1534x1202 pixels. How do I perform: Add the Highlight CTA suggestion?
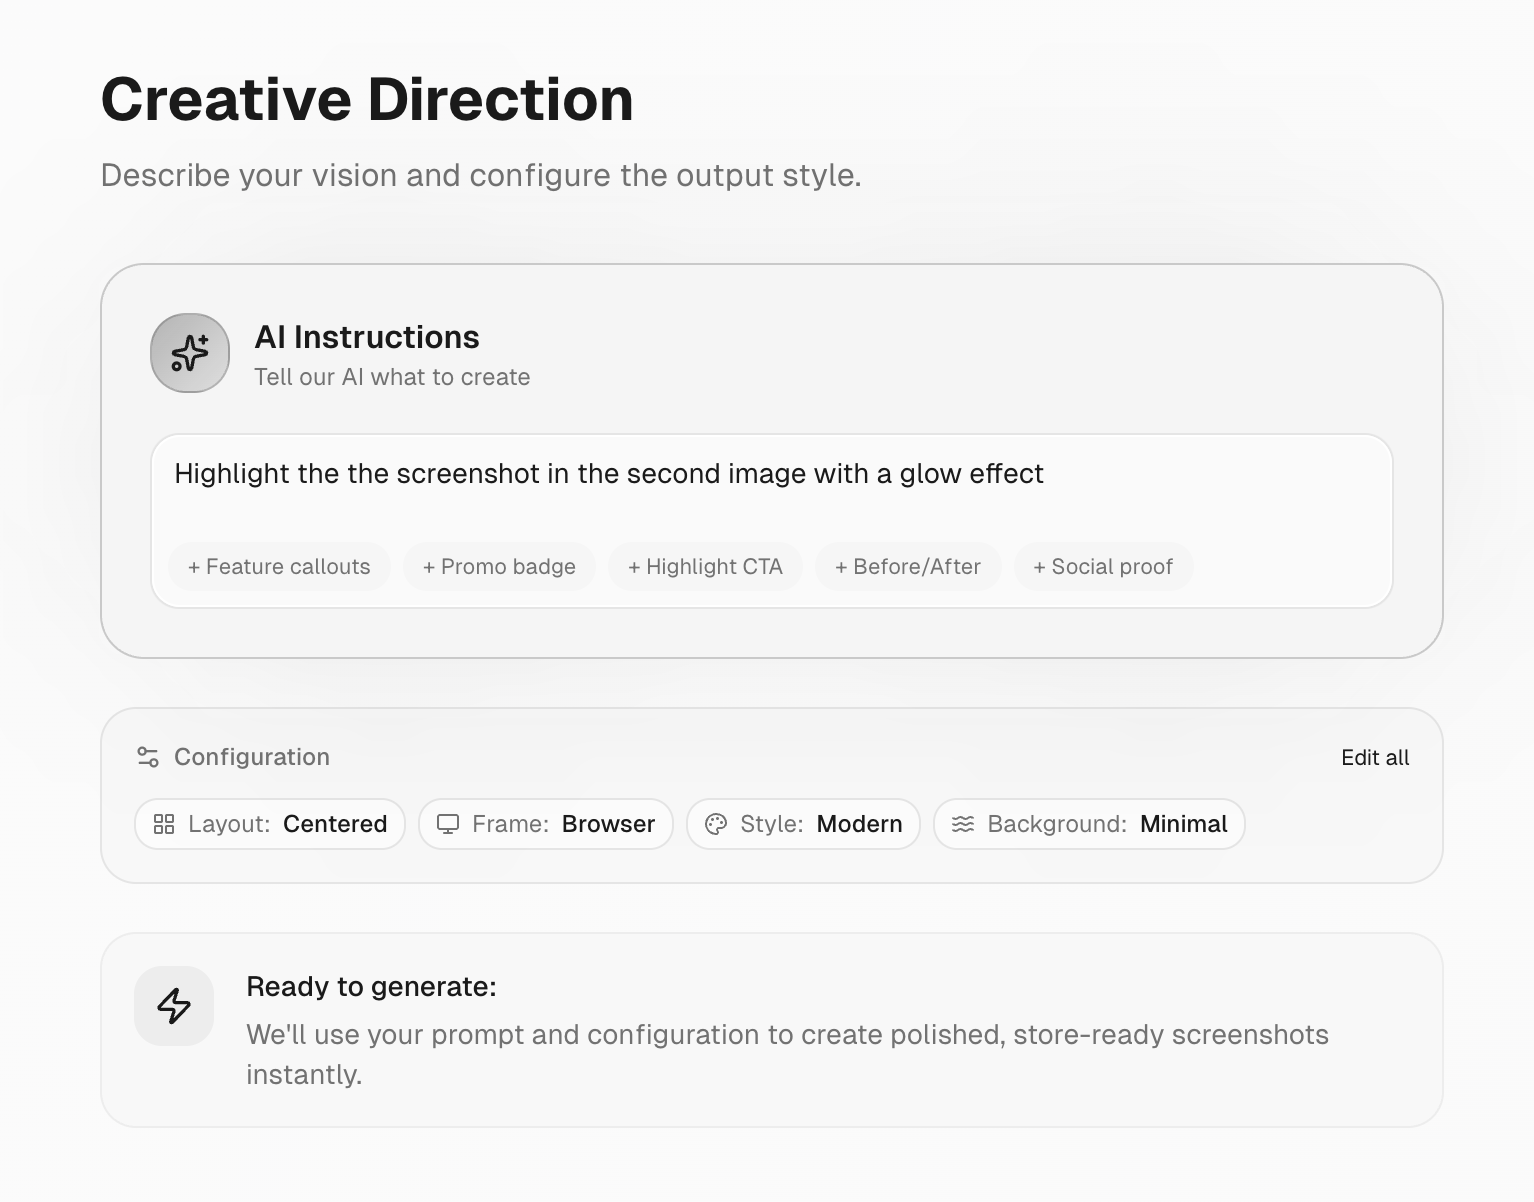[705, 566]
